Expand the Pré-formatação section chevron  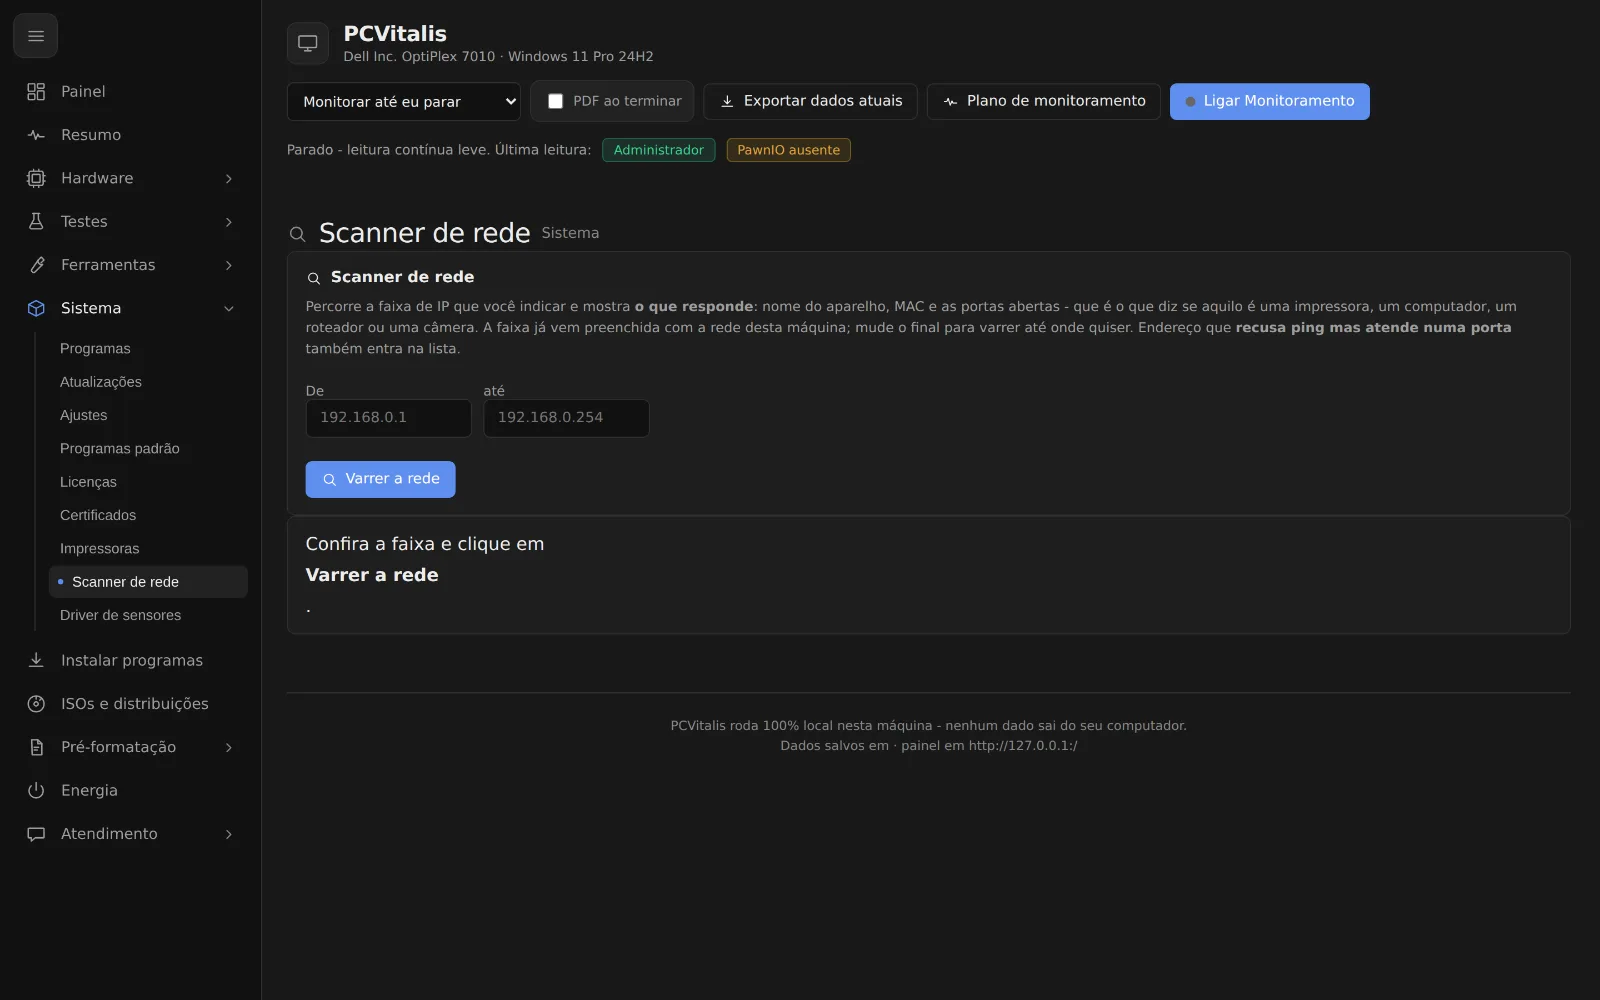[229, 747]
